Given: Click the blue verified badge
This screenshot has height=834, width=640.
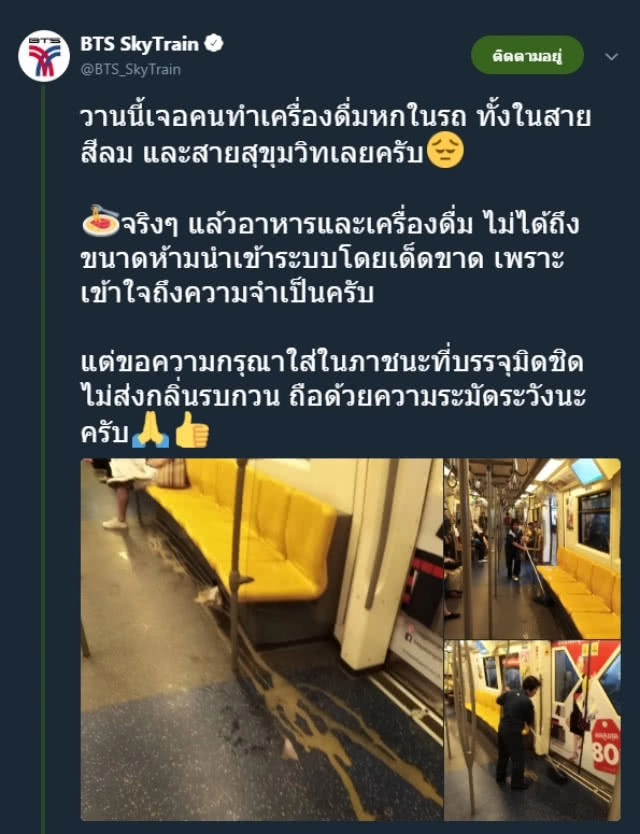Looking at the screenshot, I should [x=214, y=44].
